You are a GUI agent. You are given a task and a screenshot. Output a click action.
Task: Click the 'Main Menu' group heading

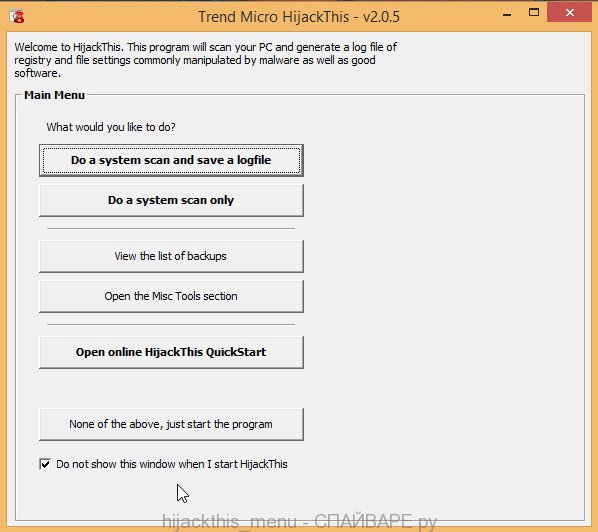[x=54, y=95]
